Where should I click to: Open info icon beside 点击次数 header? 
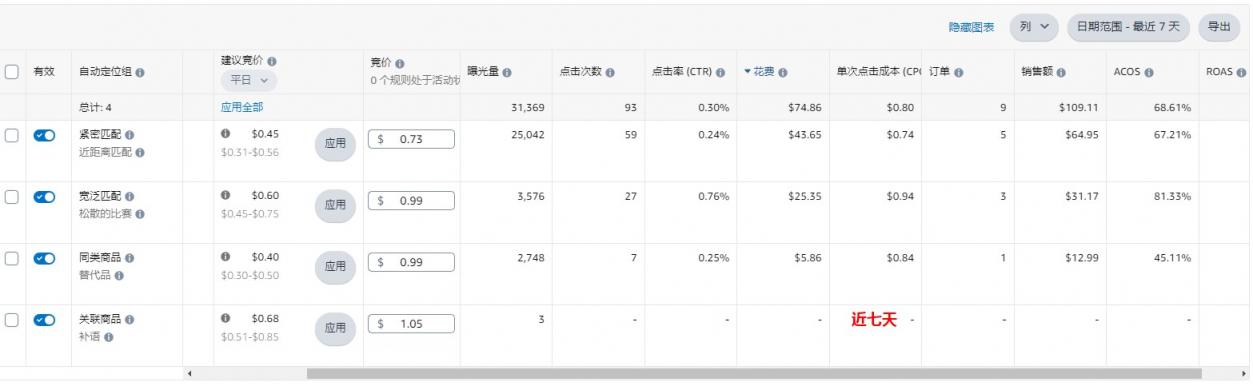coord(609,72)
